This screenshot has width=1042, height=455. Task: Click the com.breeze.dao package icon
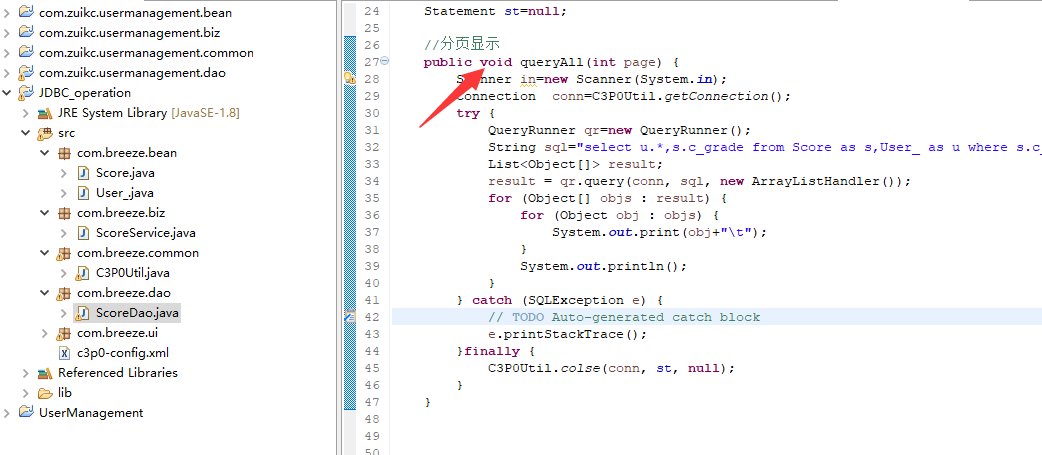click(x=64, y=292)
